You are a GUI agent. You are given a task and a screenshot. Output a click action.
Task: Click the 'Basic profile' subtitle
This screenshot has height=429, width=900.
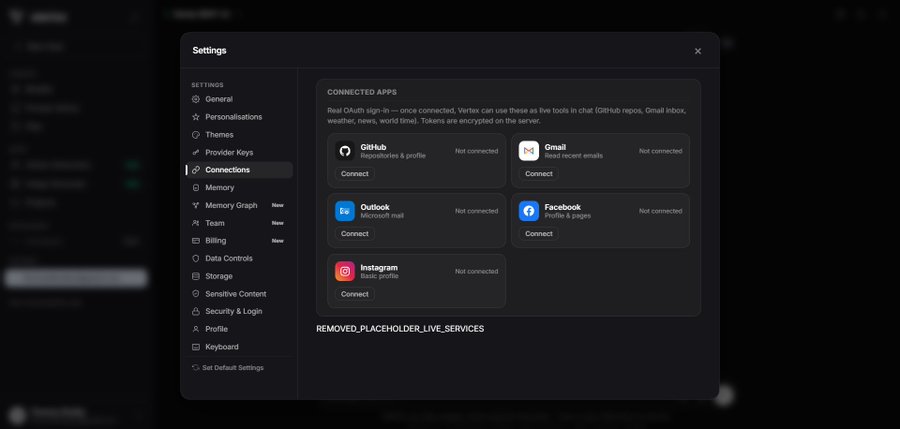pyautogui.click(x=379, y=276)
